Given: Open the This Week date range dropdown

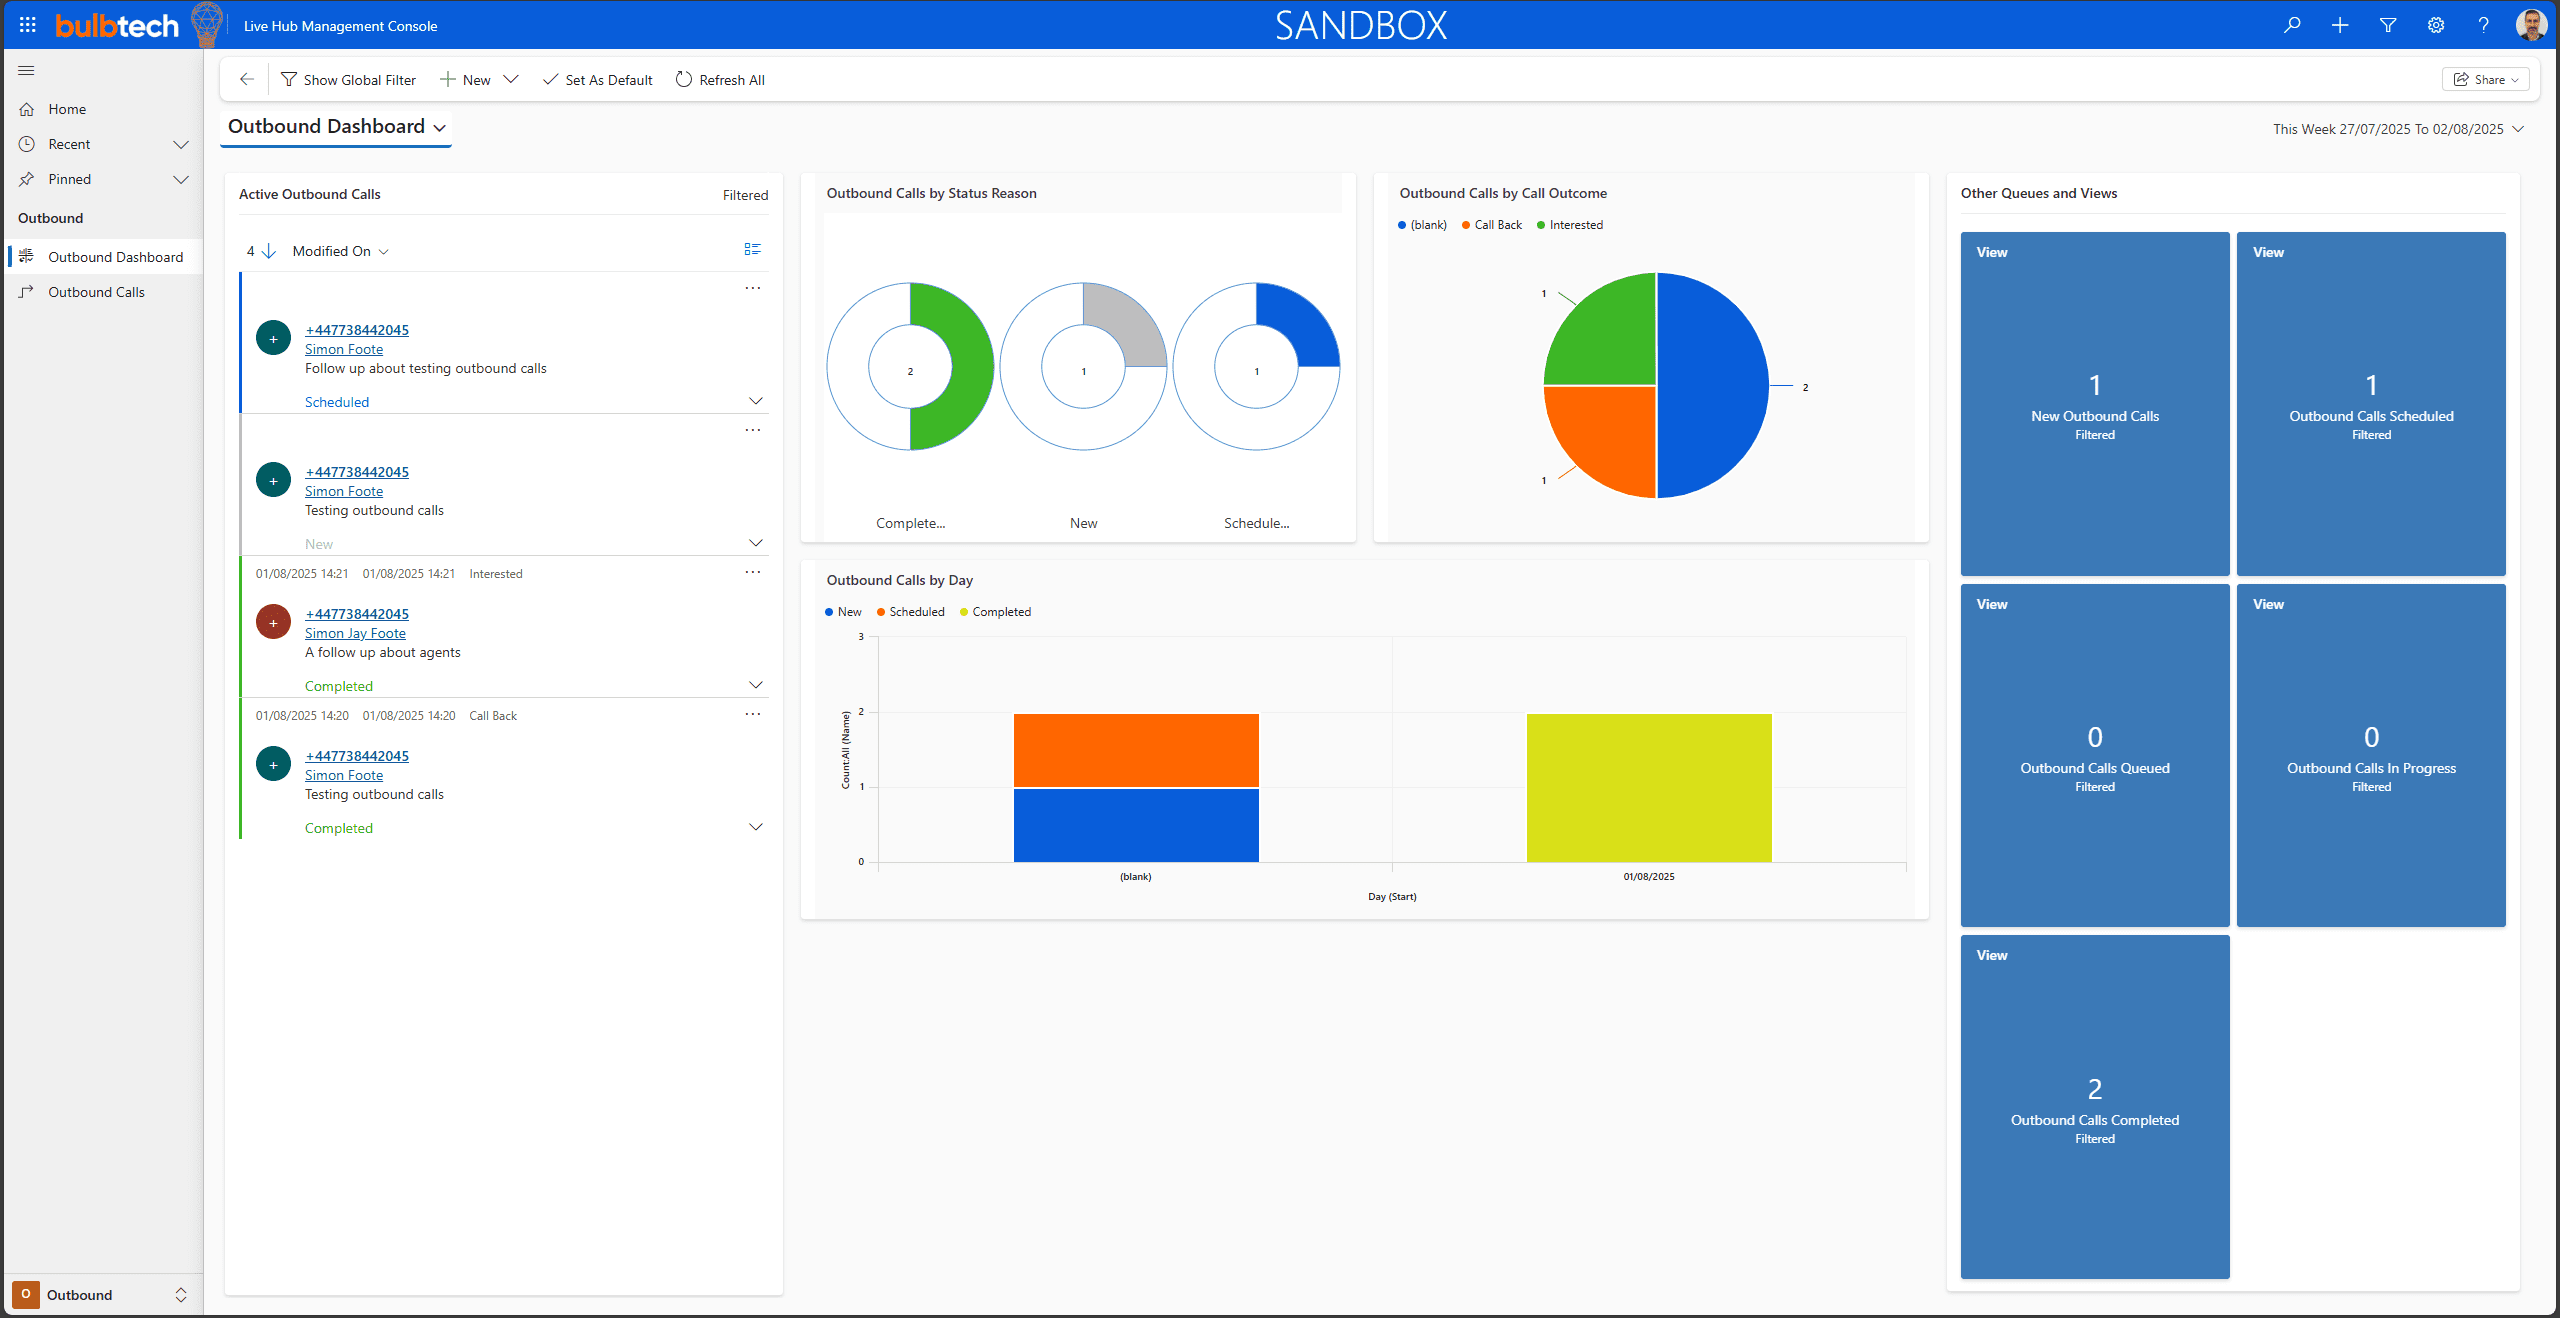Looking at the screenshot, I should [x=2518, y=129].
